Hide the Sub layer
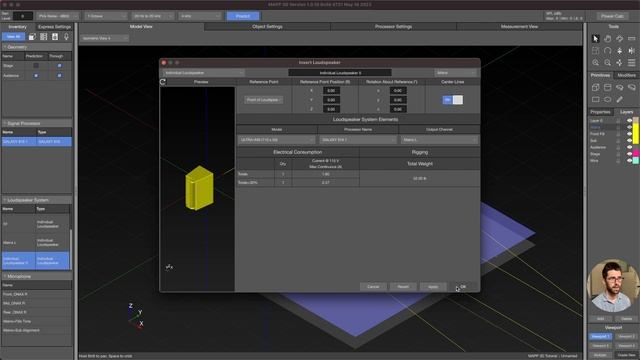 pos(629,140)
